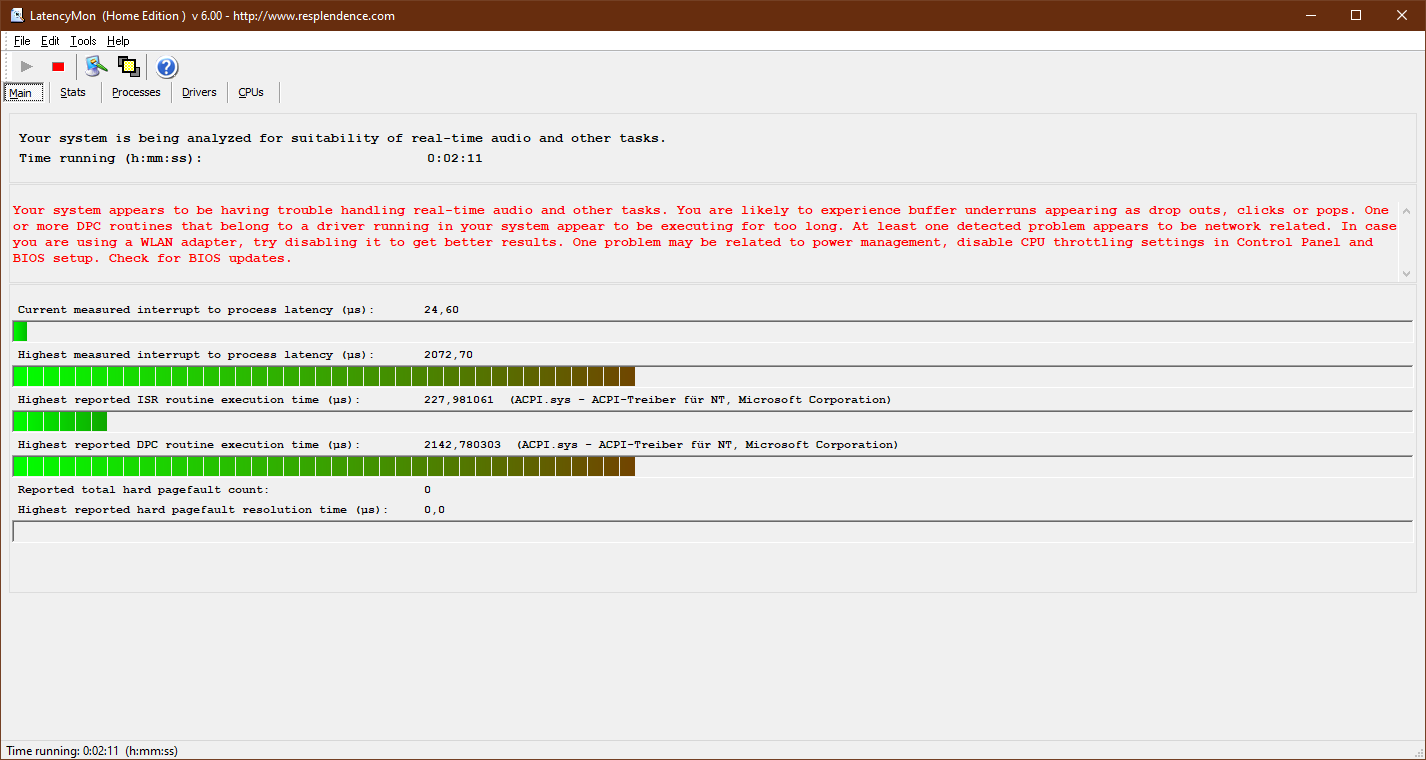Open the File menu
The height and width of the screenshot is (760, 1426).
point(22,41)
